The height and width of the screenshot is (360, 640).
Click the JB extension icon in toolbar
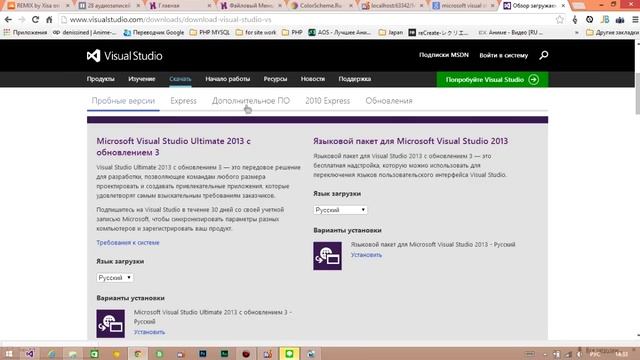coord(605,19)
